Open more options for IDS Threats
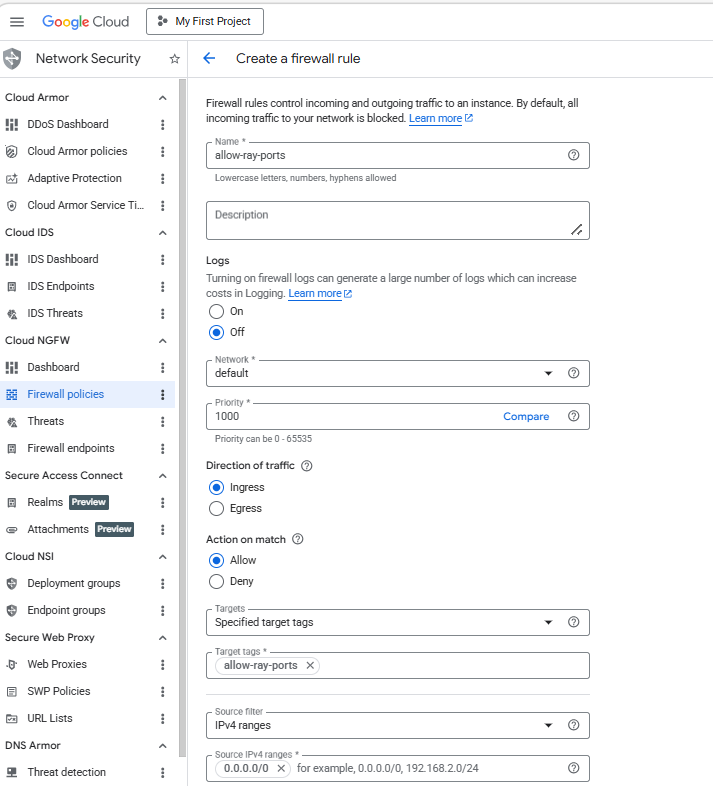This screenshot has height=786, width=713. coord(162,313)
